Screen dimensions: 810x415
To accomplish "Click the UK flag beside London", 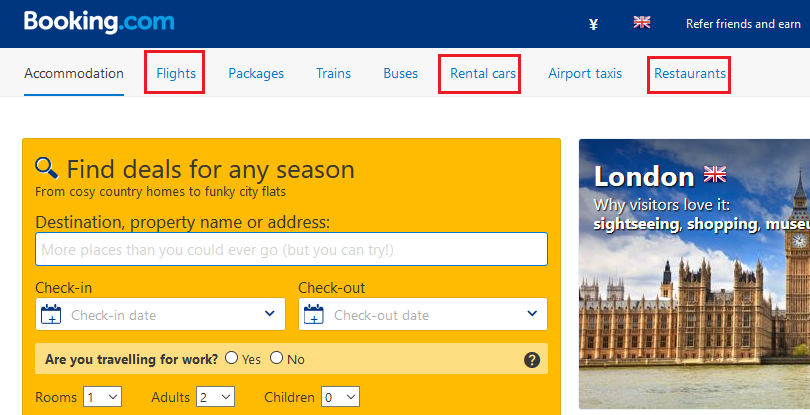I will (x=715, y=174).
